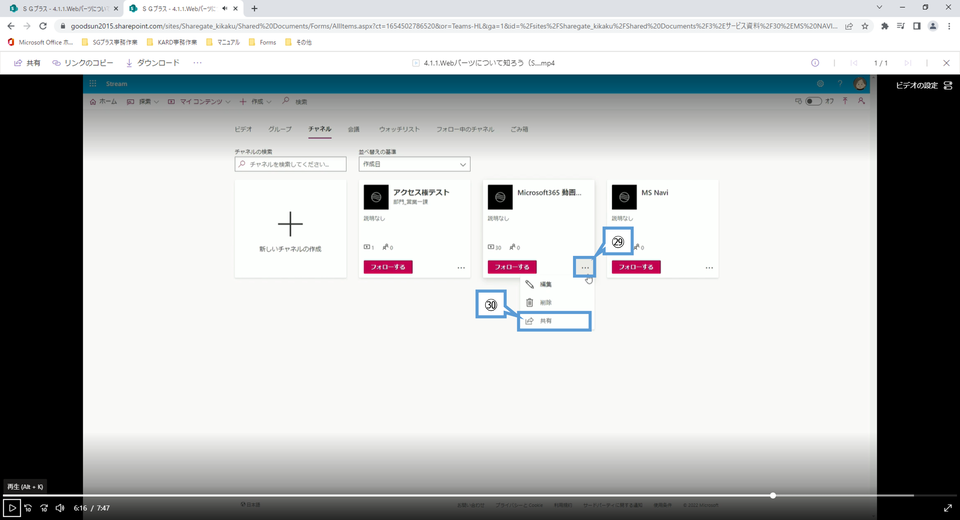The image size is (960, 520).
Task: Skip forward 10 seconds in the video
Action: point(44,508)
